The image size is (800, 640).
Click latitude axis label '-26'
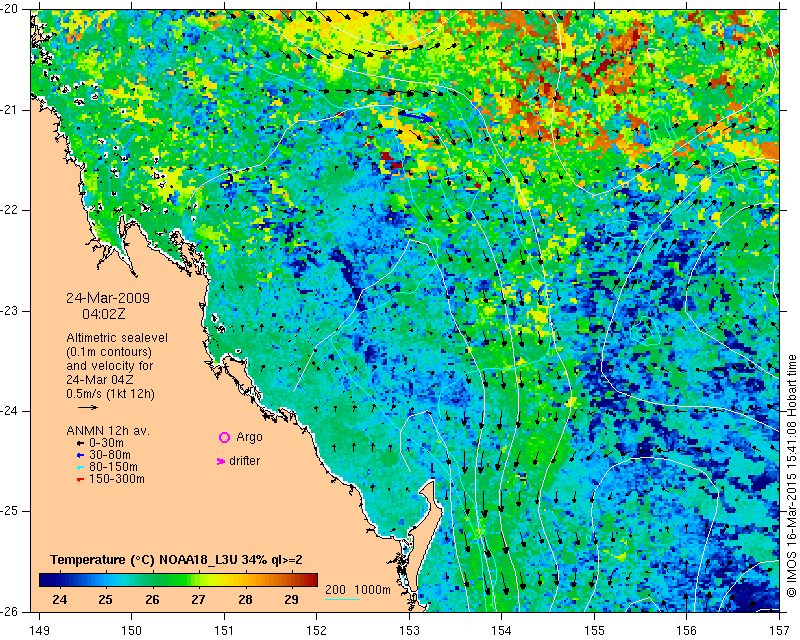click(10, 611)
